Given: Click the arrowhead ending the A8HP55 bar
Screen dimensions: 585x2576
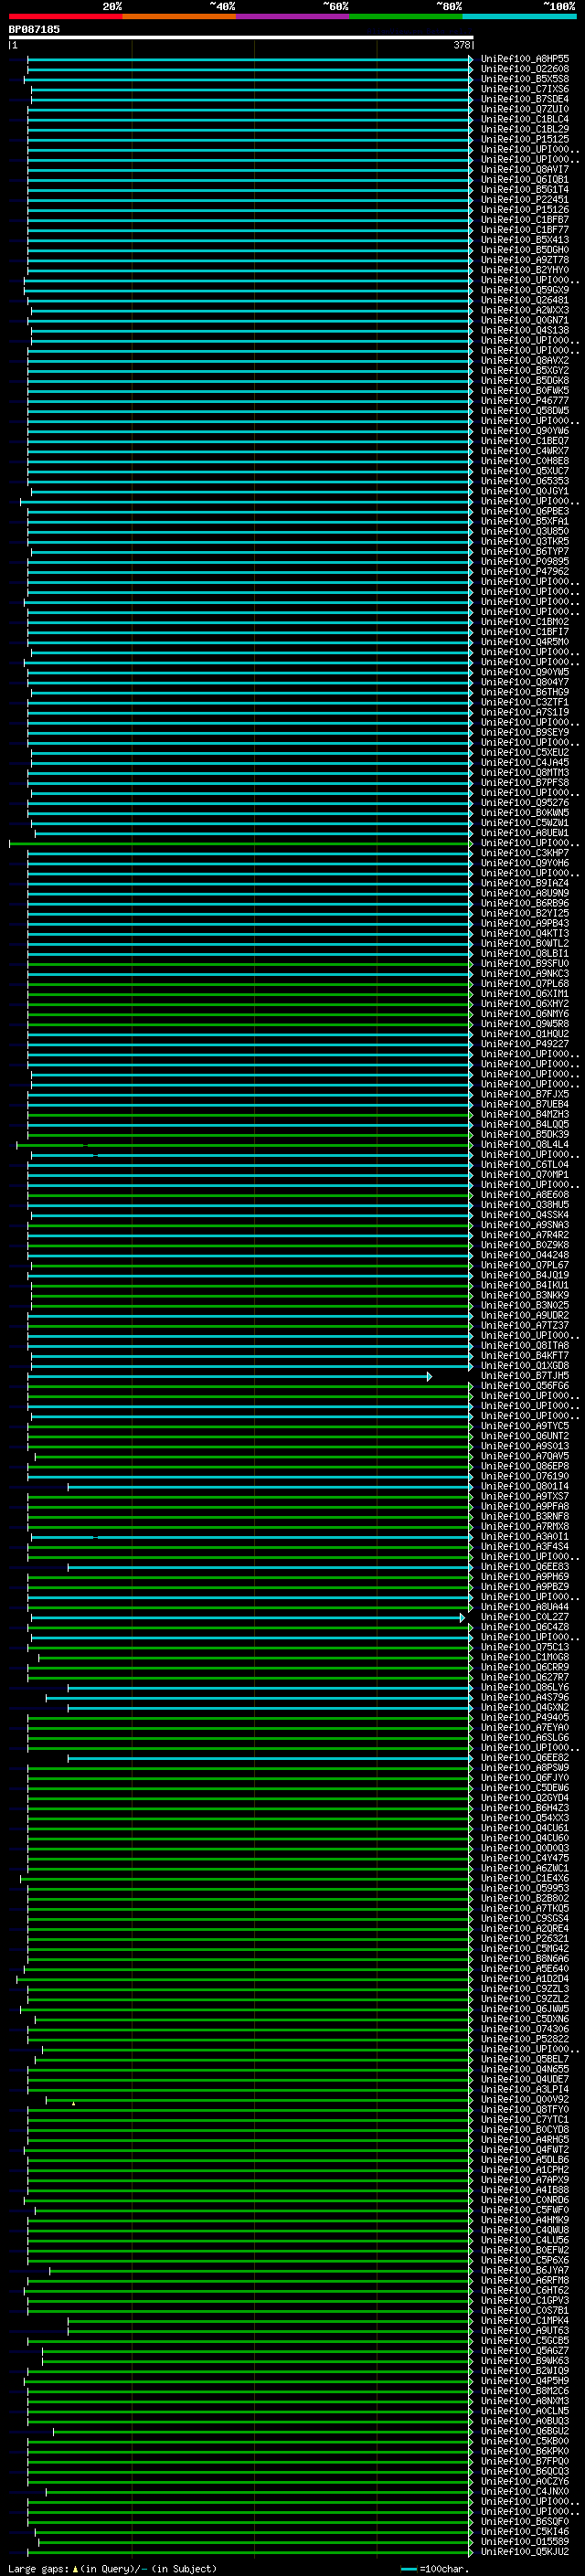Looking at the screenshot, I should pyautogui.click(x=470, y=60).
